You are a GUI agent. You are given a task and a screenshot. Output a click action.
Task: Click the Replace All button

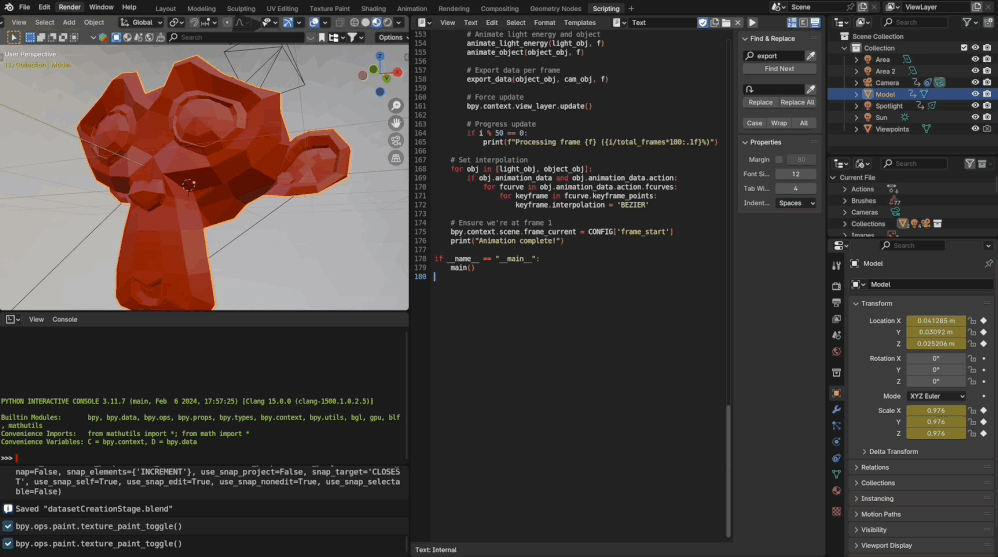click(x=797, y=102)
